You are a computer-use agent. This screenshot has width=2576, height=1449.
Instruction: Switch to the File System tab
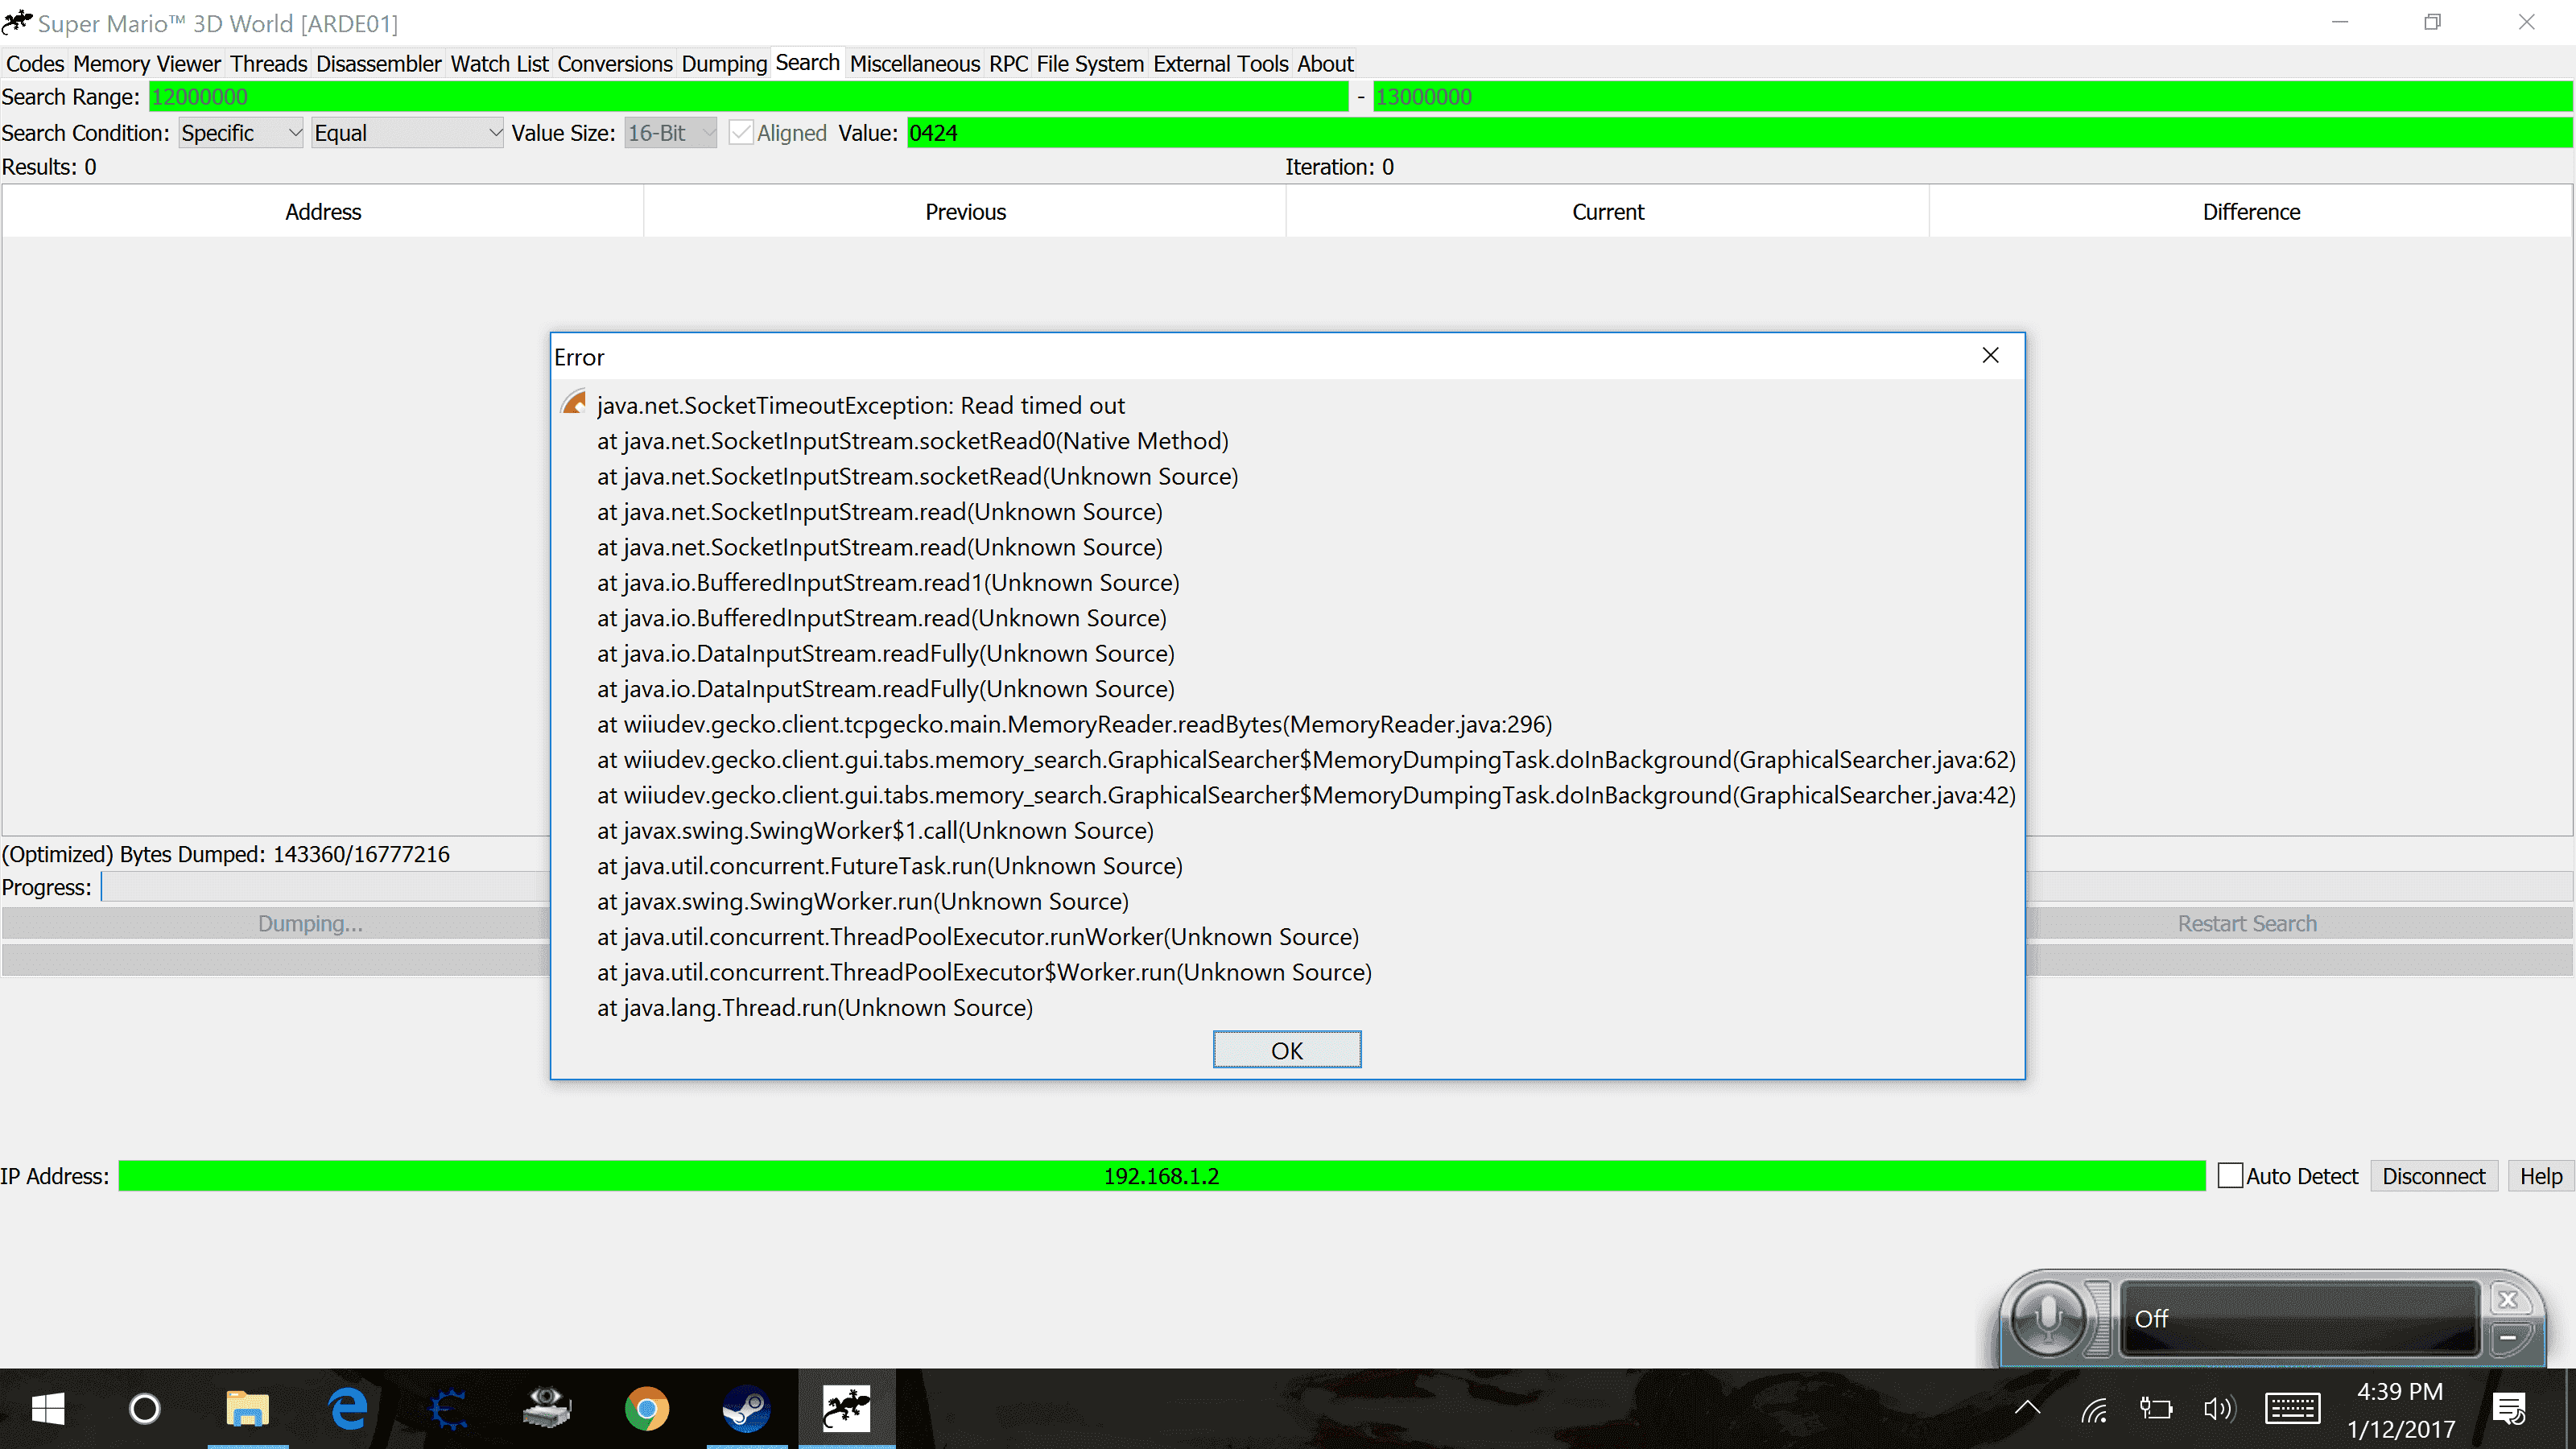tap(1090, 64)
